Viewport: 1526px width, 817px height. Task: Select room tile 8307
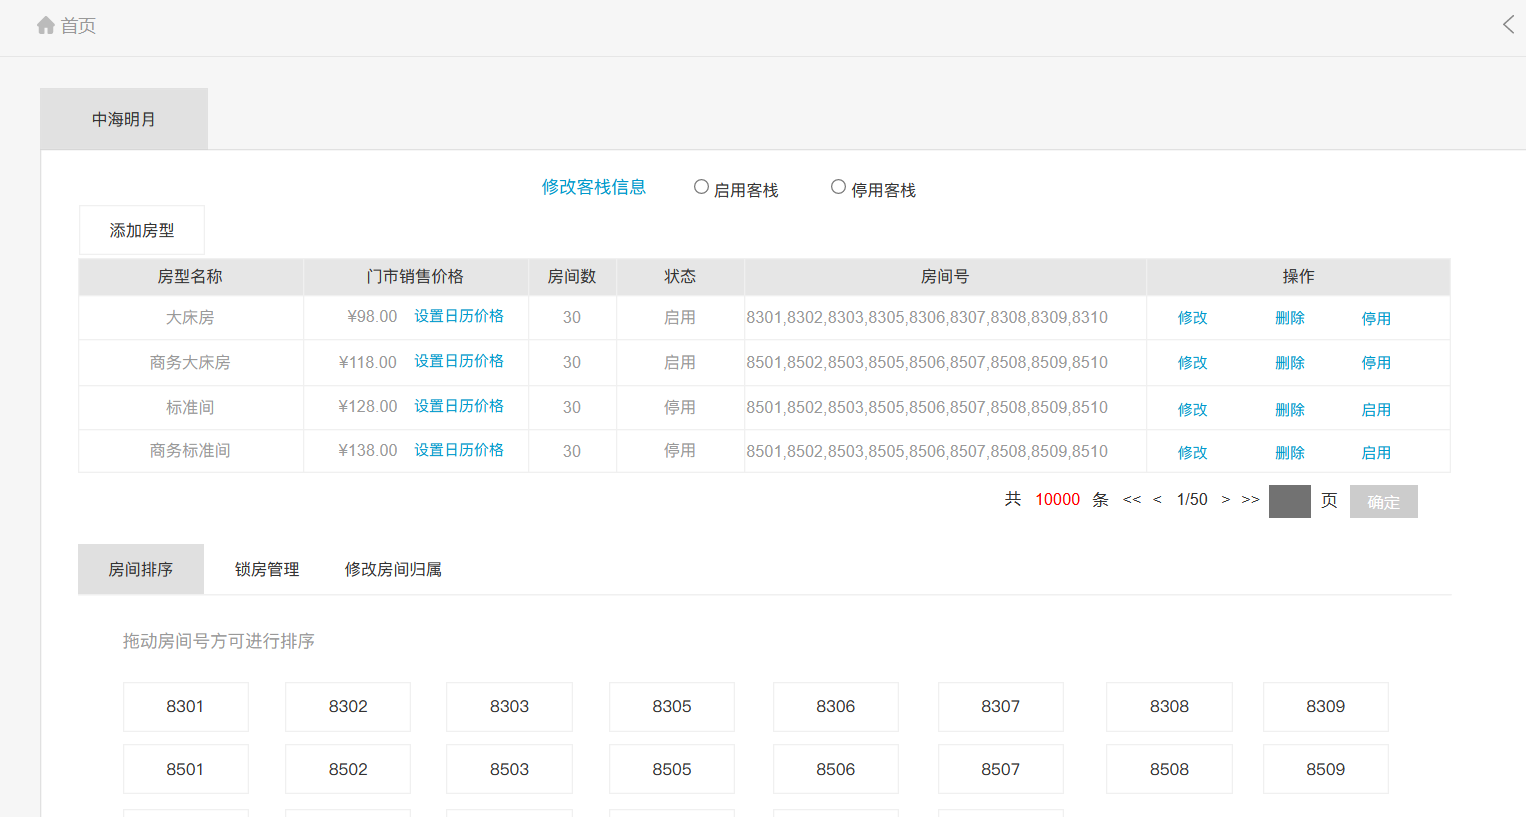1001,707
